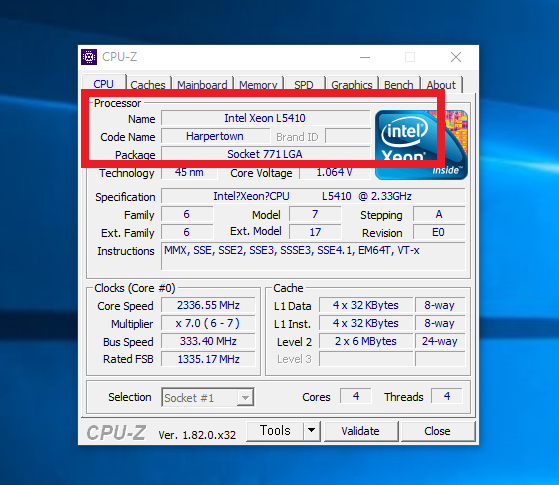Click the L1 Inst. 8-way associativity
The width and height of the screenshot is (559, 485).
tap(440, 323)
